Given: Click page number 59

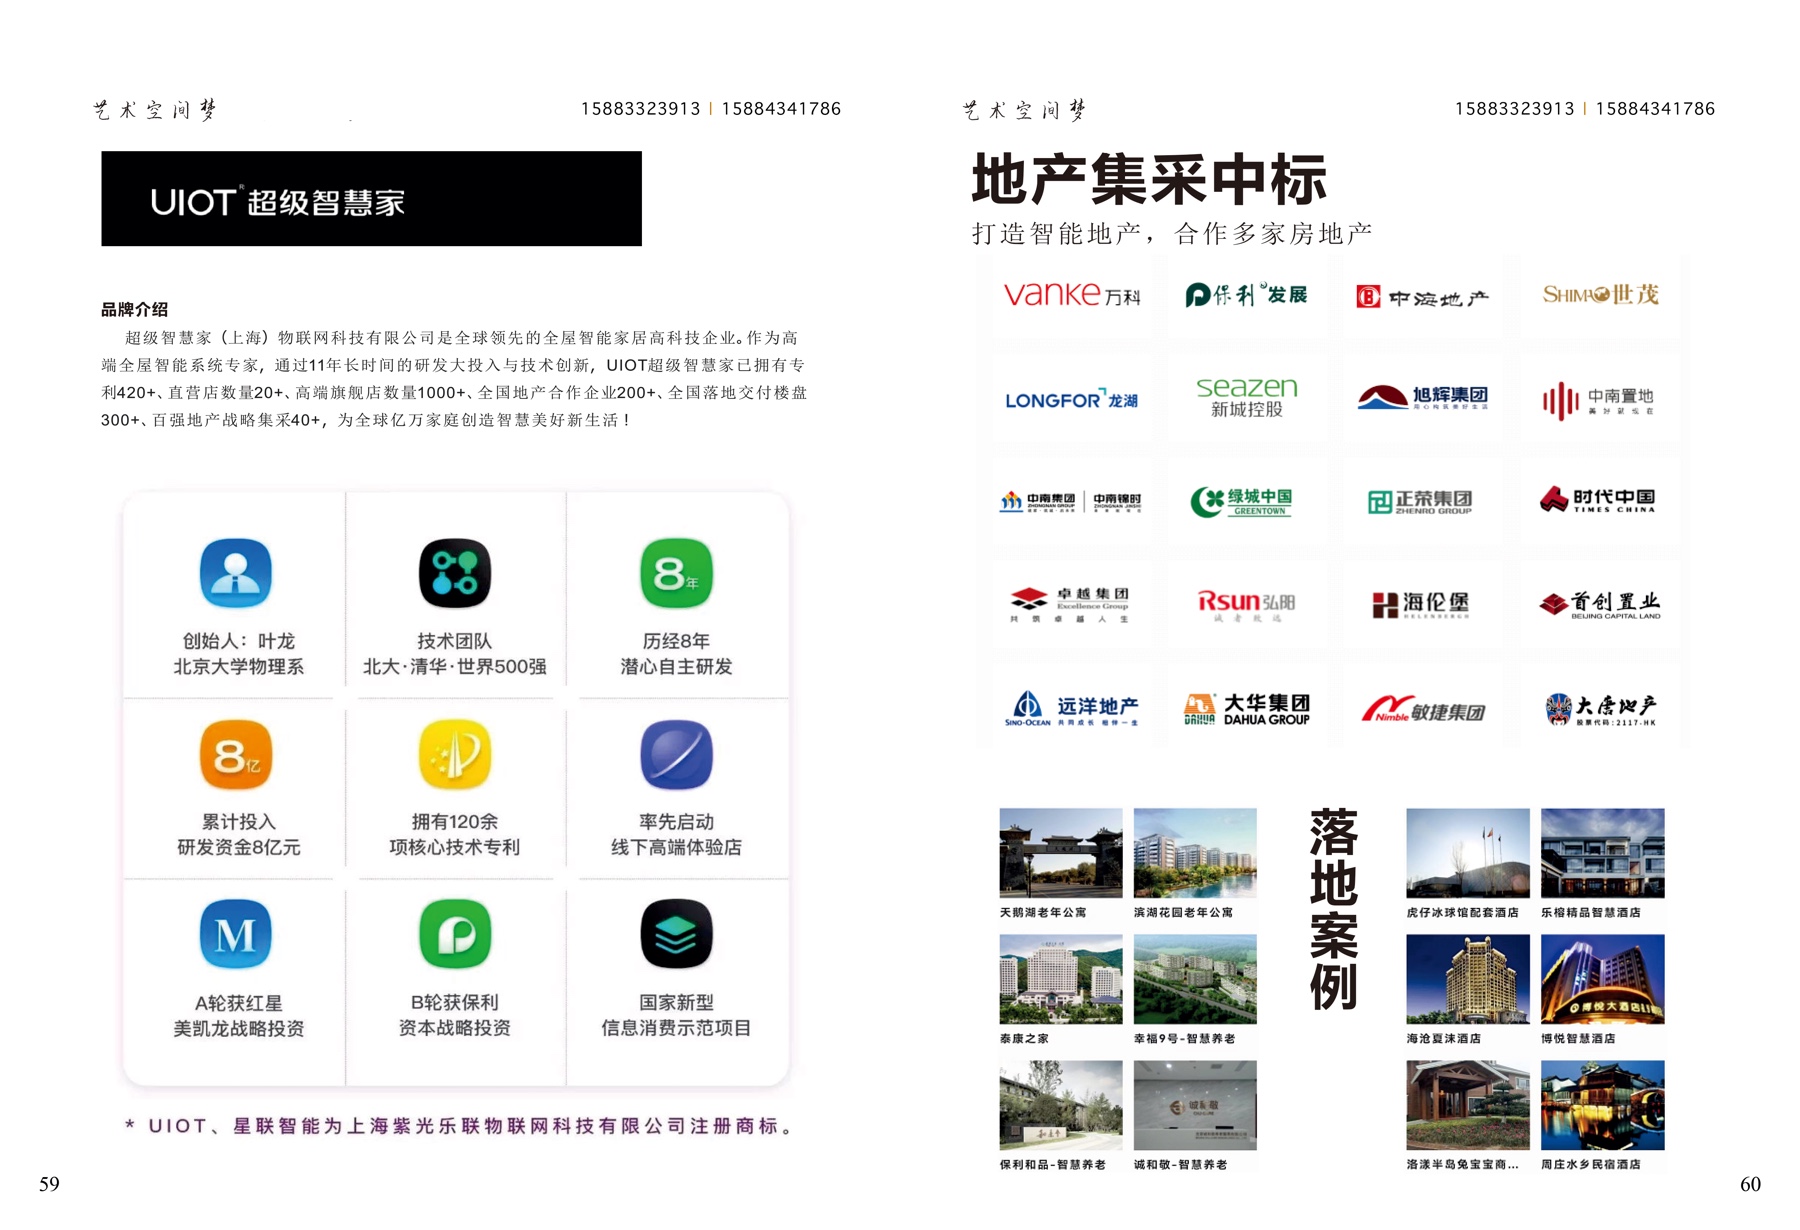Looking at the screenshot, I should click(49, 1184).
